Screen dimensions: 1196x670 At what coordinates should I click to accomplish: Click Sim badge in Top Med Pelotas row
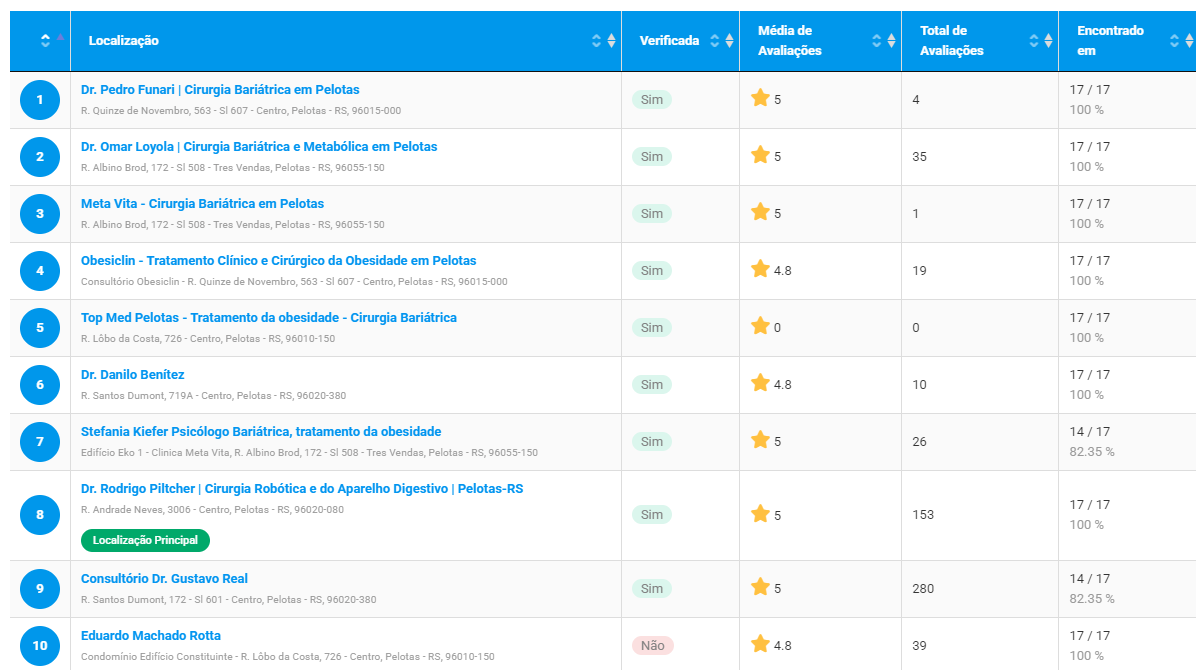pyautogui.click(x=651, y=327)
